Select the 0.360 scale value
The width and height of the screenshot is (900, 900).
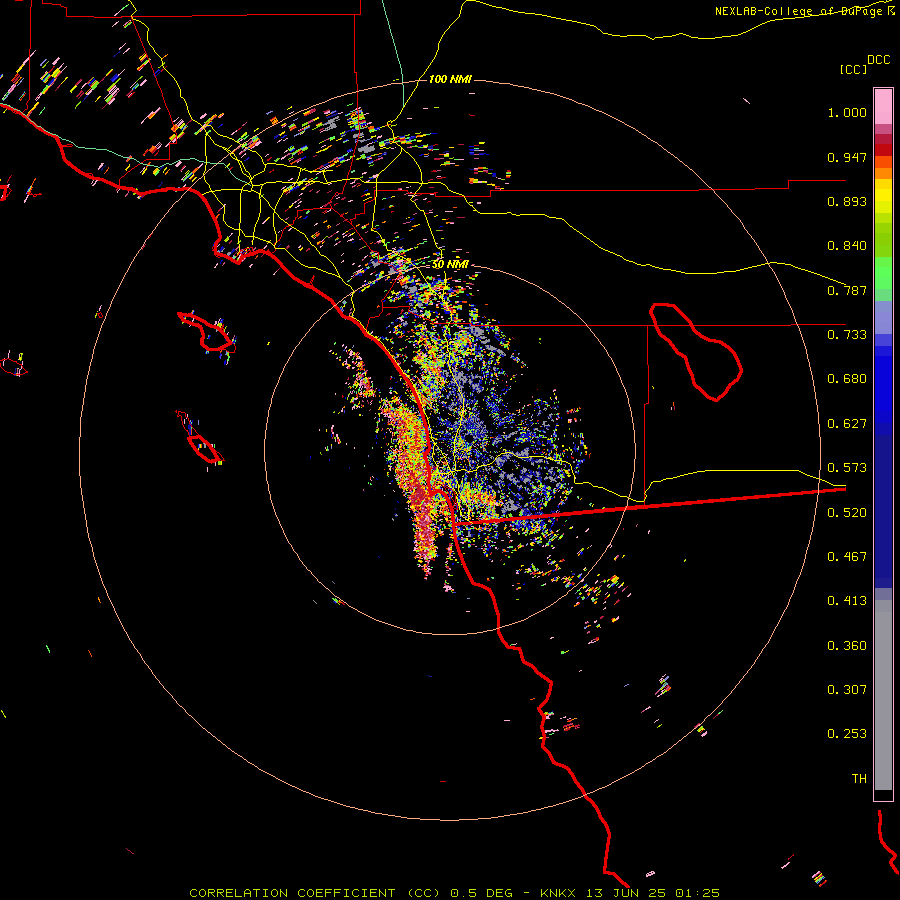point(847,646)
